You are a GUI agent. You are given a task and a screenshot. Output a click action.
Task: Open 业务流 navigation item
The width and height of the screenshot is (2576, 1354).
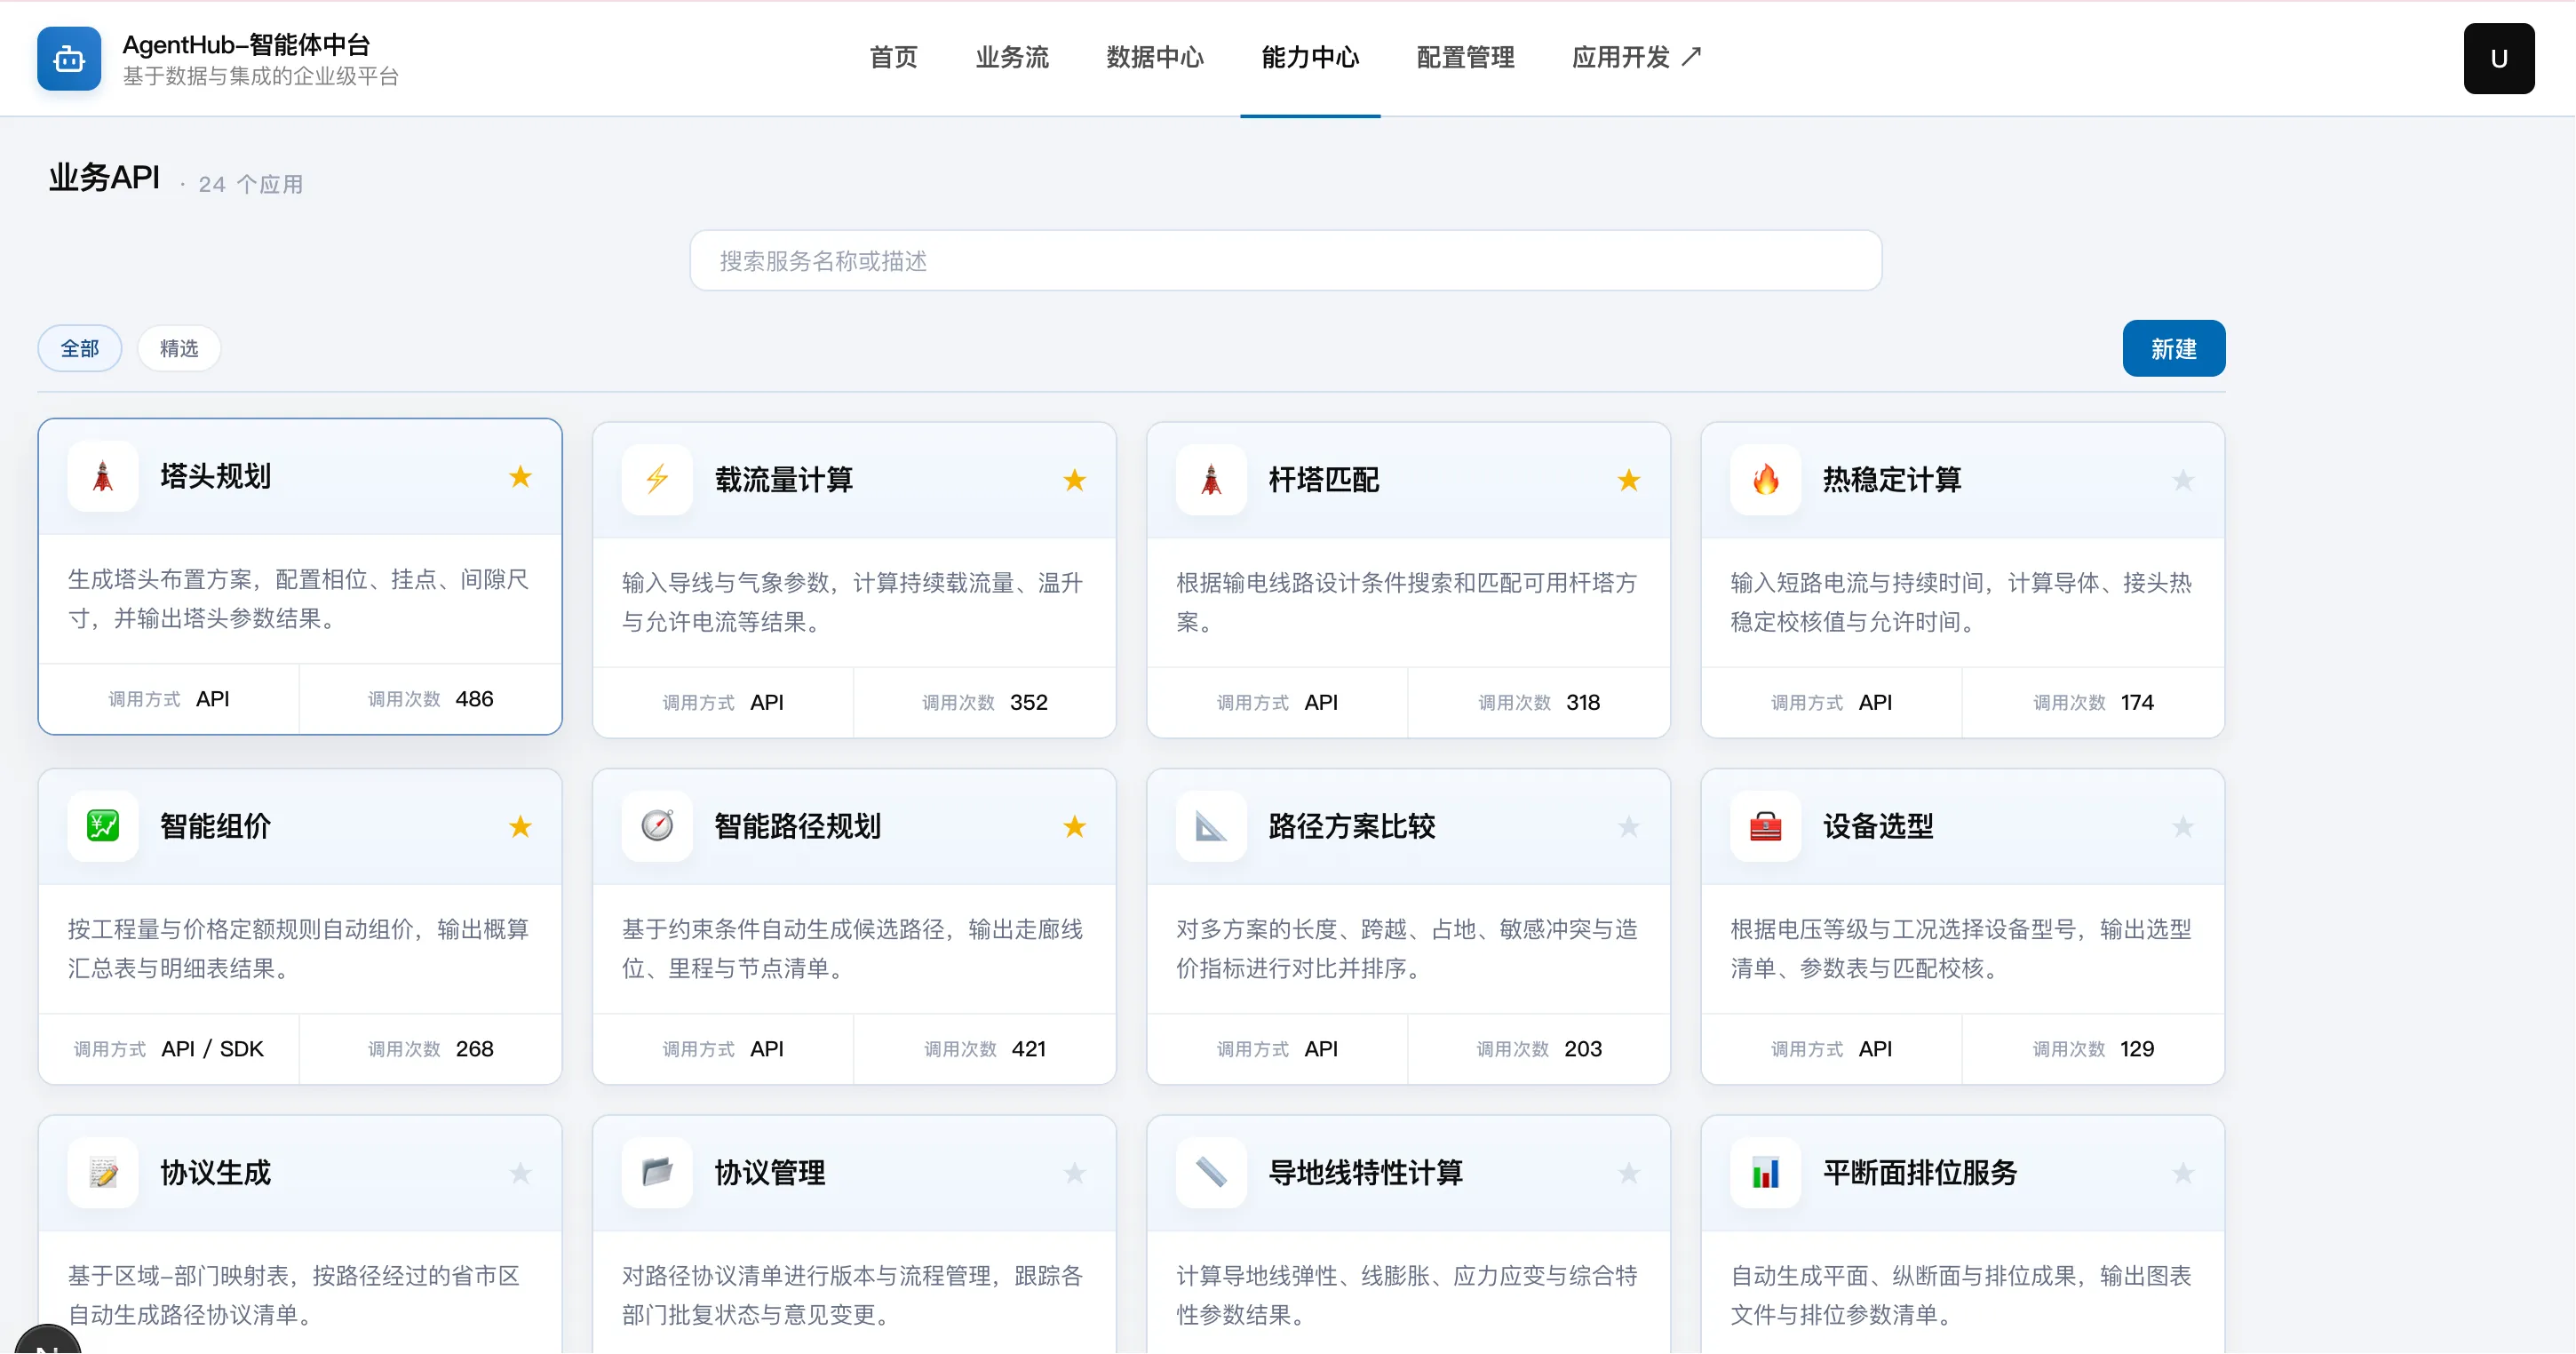[x=1012, y=57]
